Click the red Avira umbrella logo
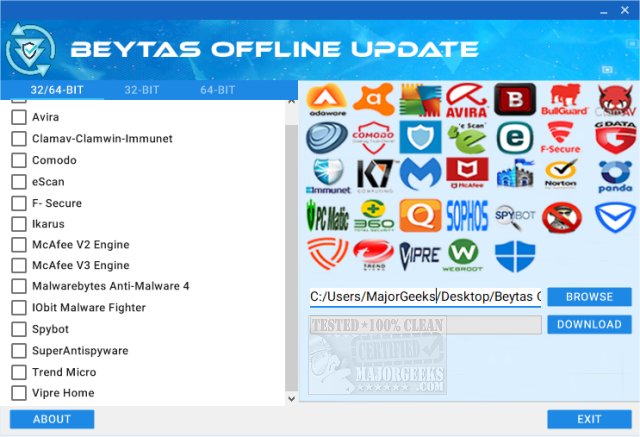The width and height of the screenshot is (640, 437). tap(467, 100)
